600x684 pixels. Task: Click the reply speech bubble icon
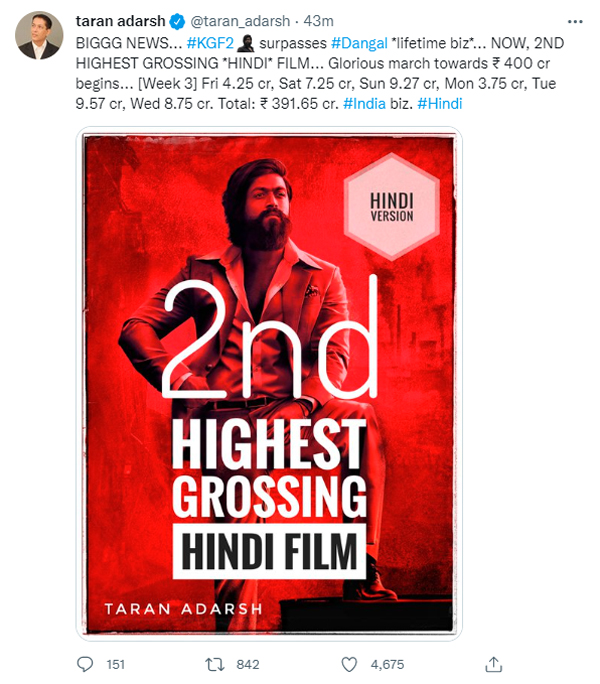[85, 664]
